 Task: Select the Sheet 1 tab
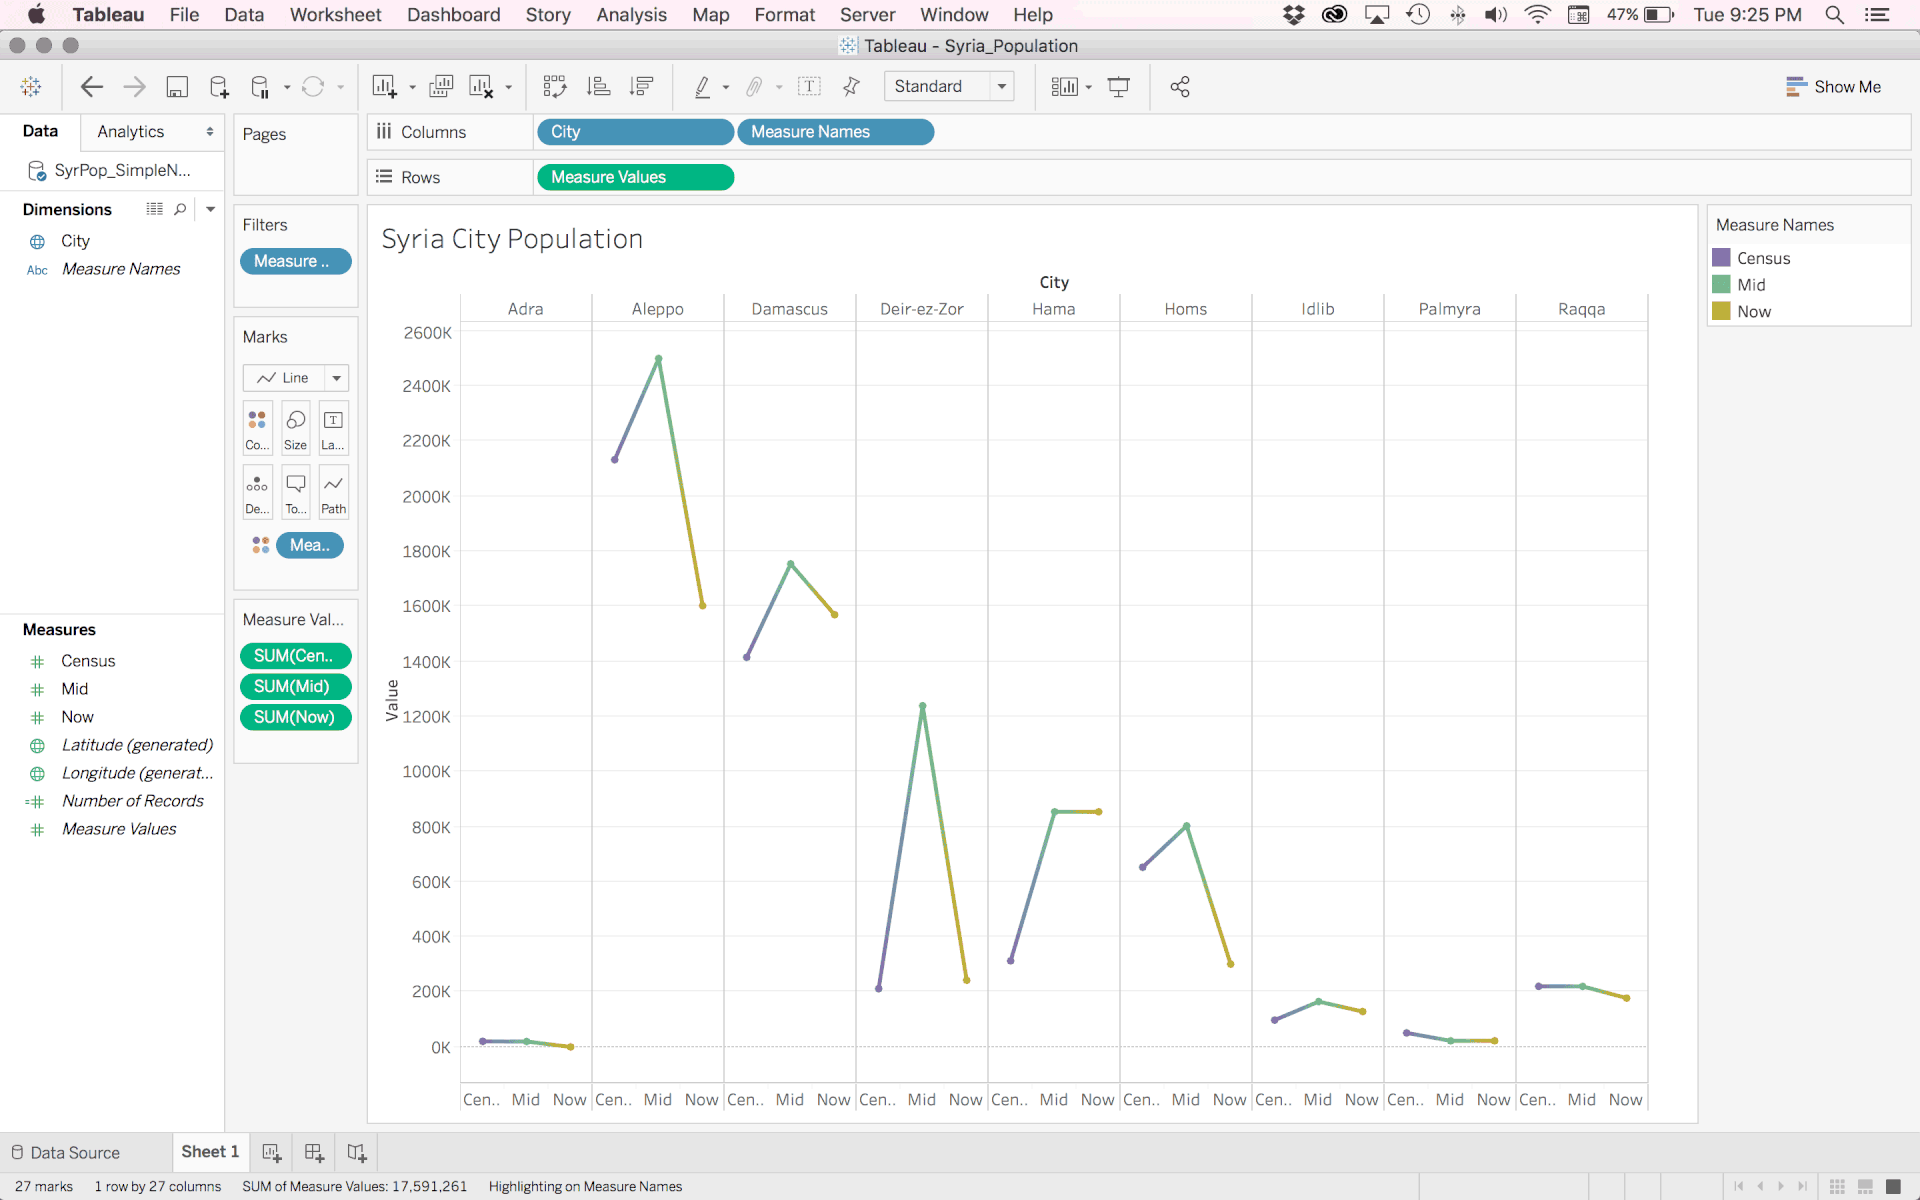(210, 1152)
